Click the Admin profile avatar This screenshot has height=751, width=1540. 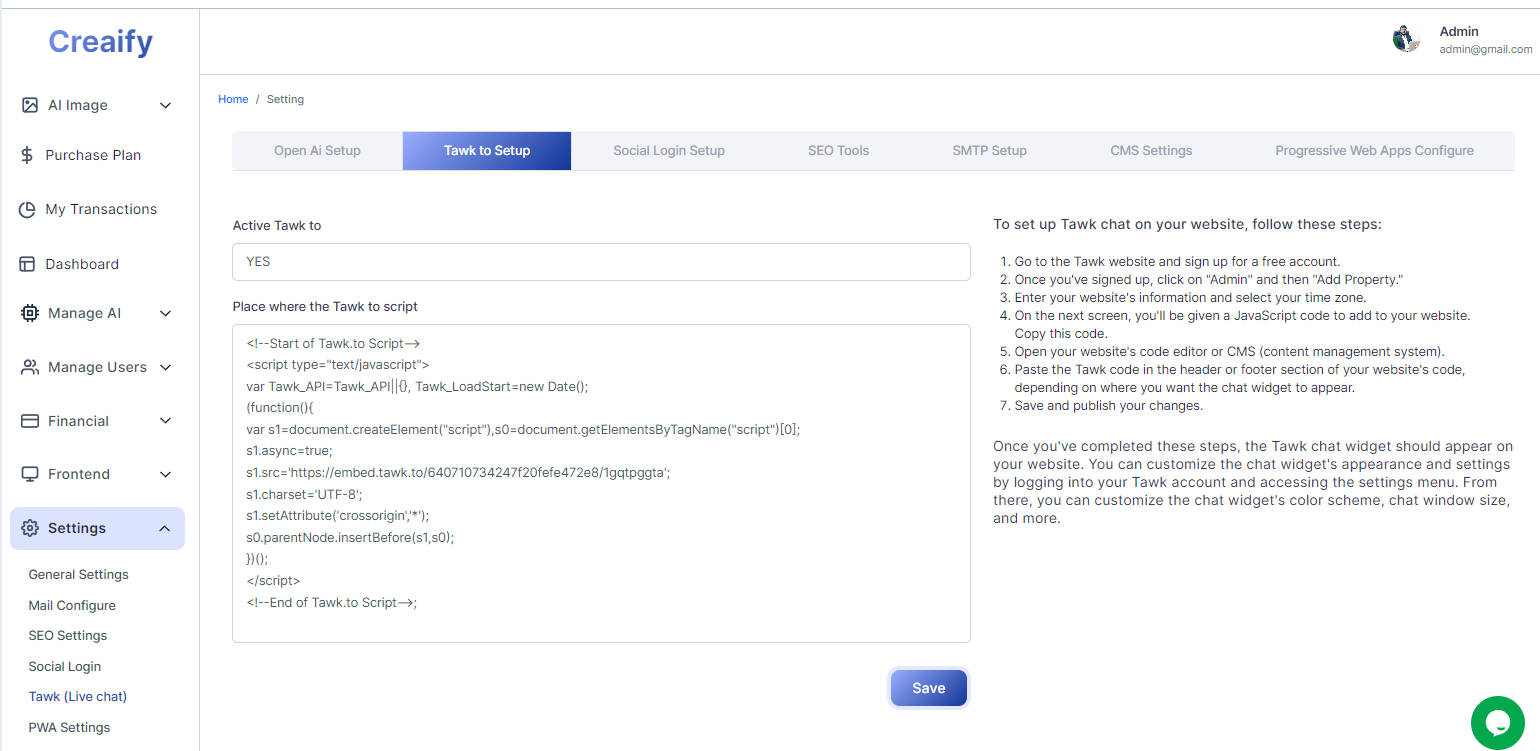pos(1407,39)
